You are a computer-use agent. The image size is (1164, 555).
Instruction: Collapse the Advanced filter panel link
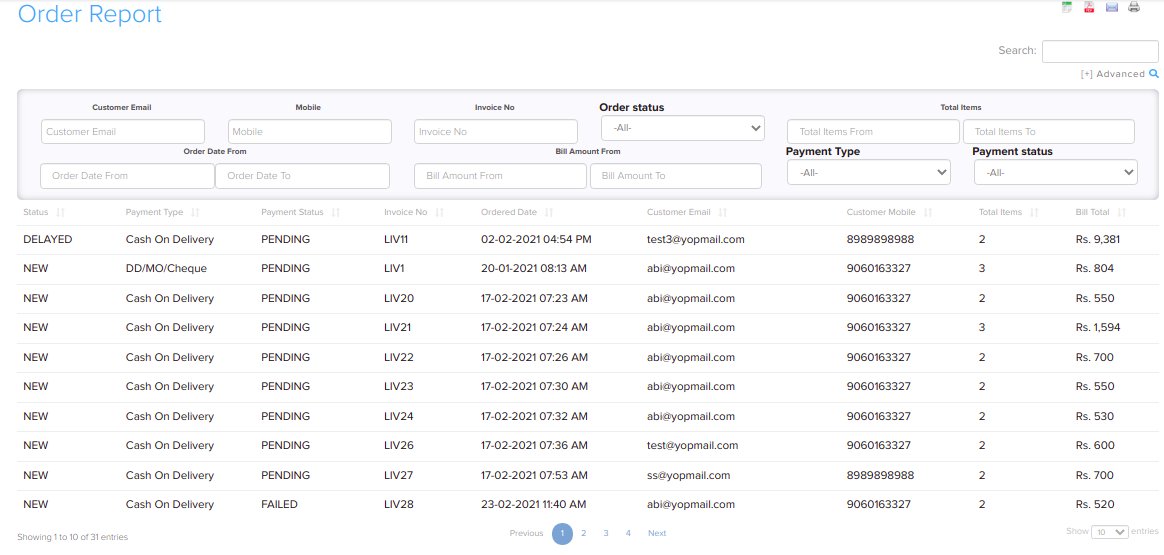pyautogui.click(x=1113, y=73)
